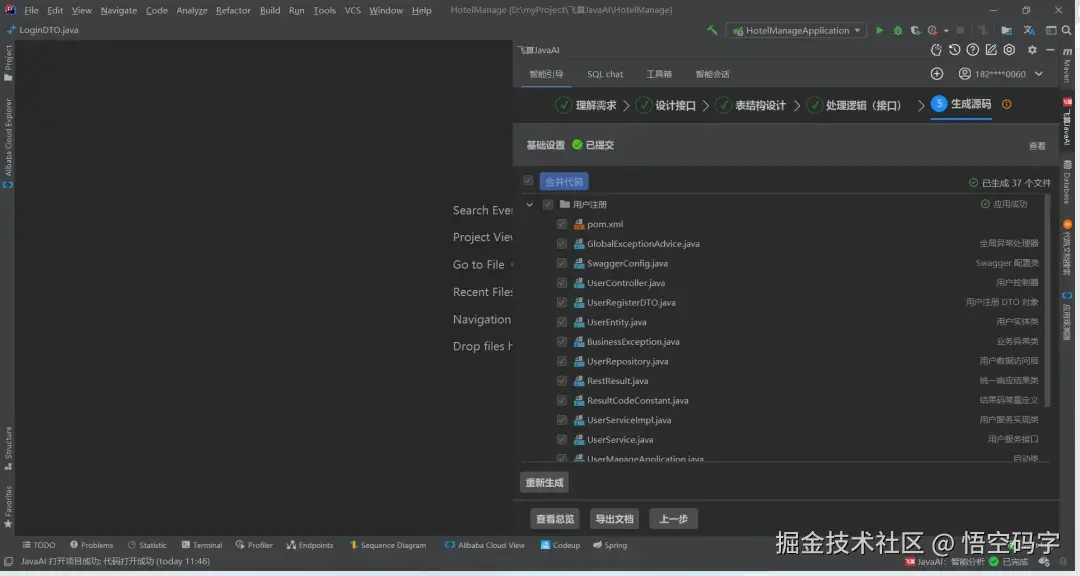Toggle SwaggerConfig.java checkbox
The width and height of the screenshot is (1080, 576).
coord(562,263)
